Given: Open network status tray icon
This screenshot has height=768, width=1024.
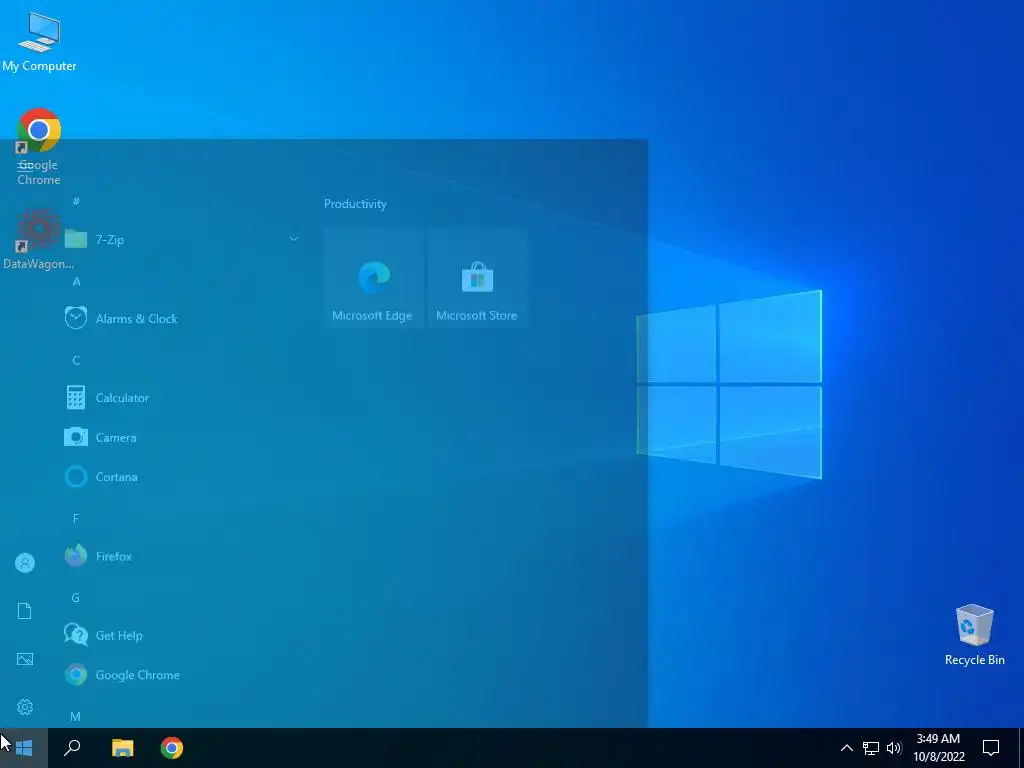Looking at the screenshot, I should pos(871,748).
